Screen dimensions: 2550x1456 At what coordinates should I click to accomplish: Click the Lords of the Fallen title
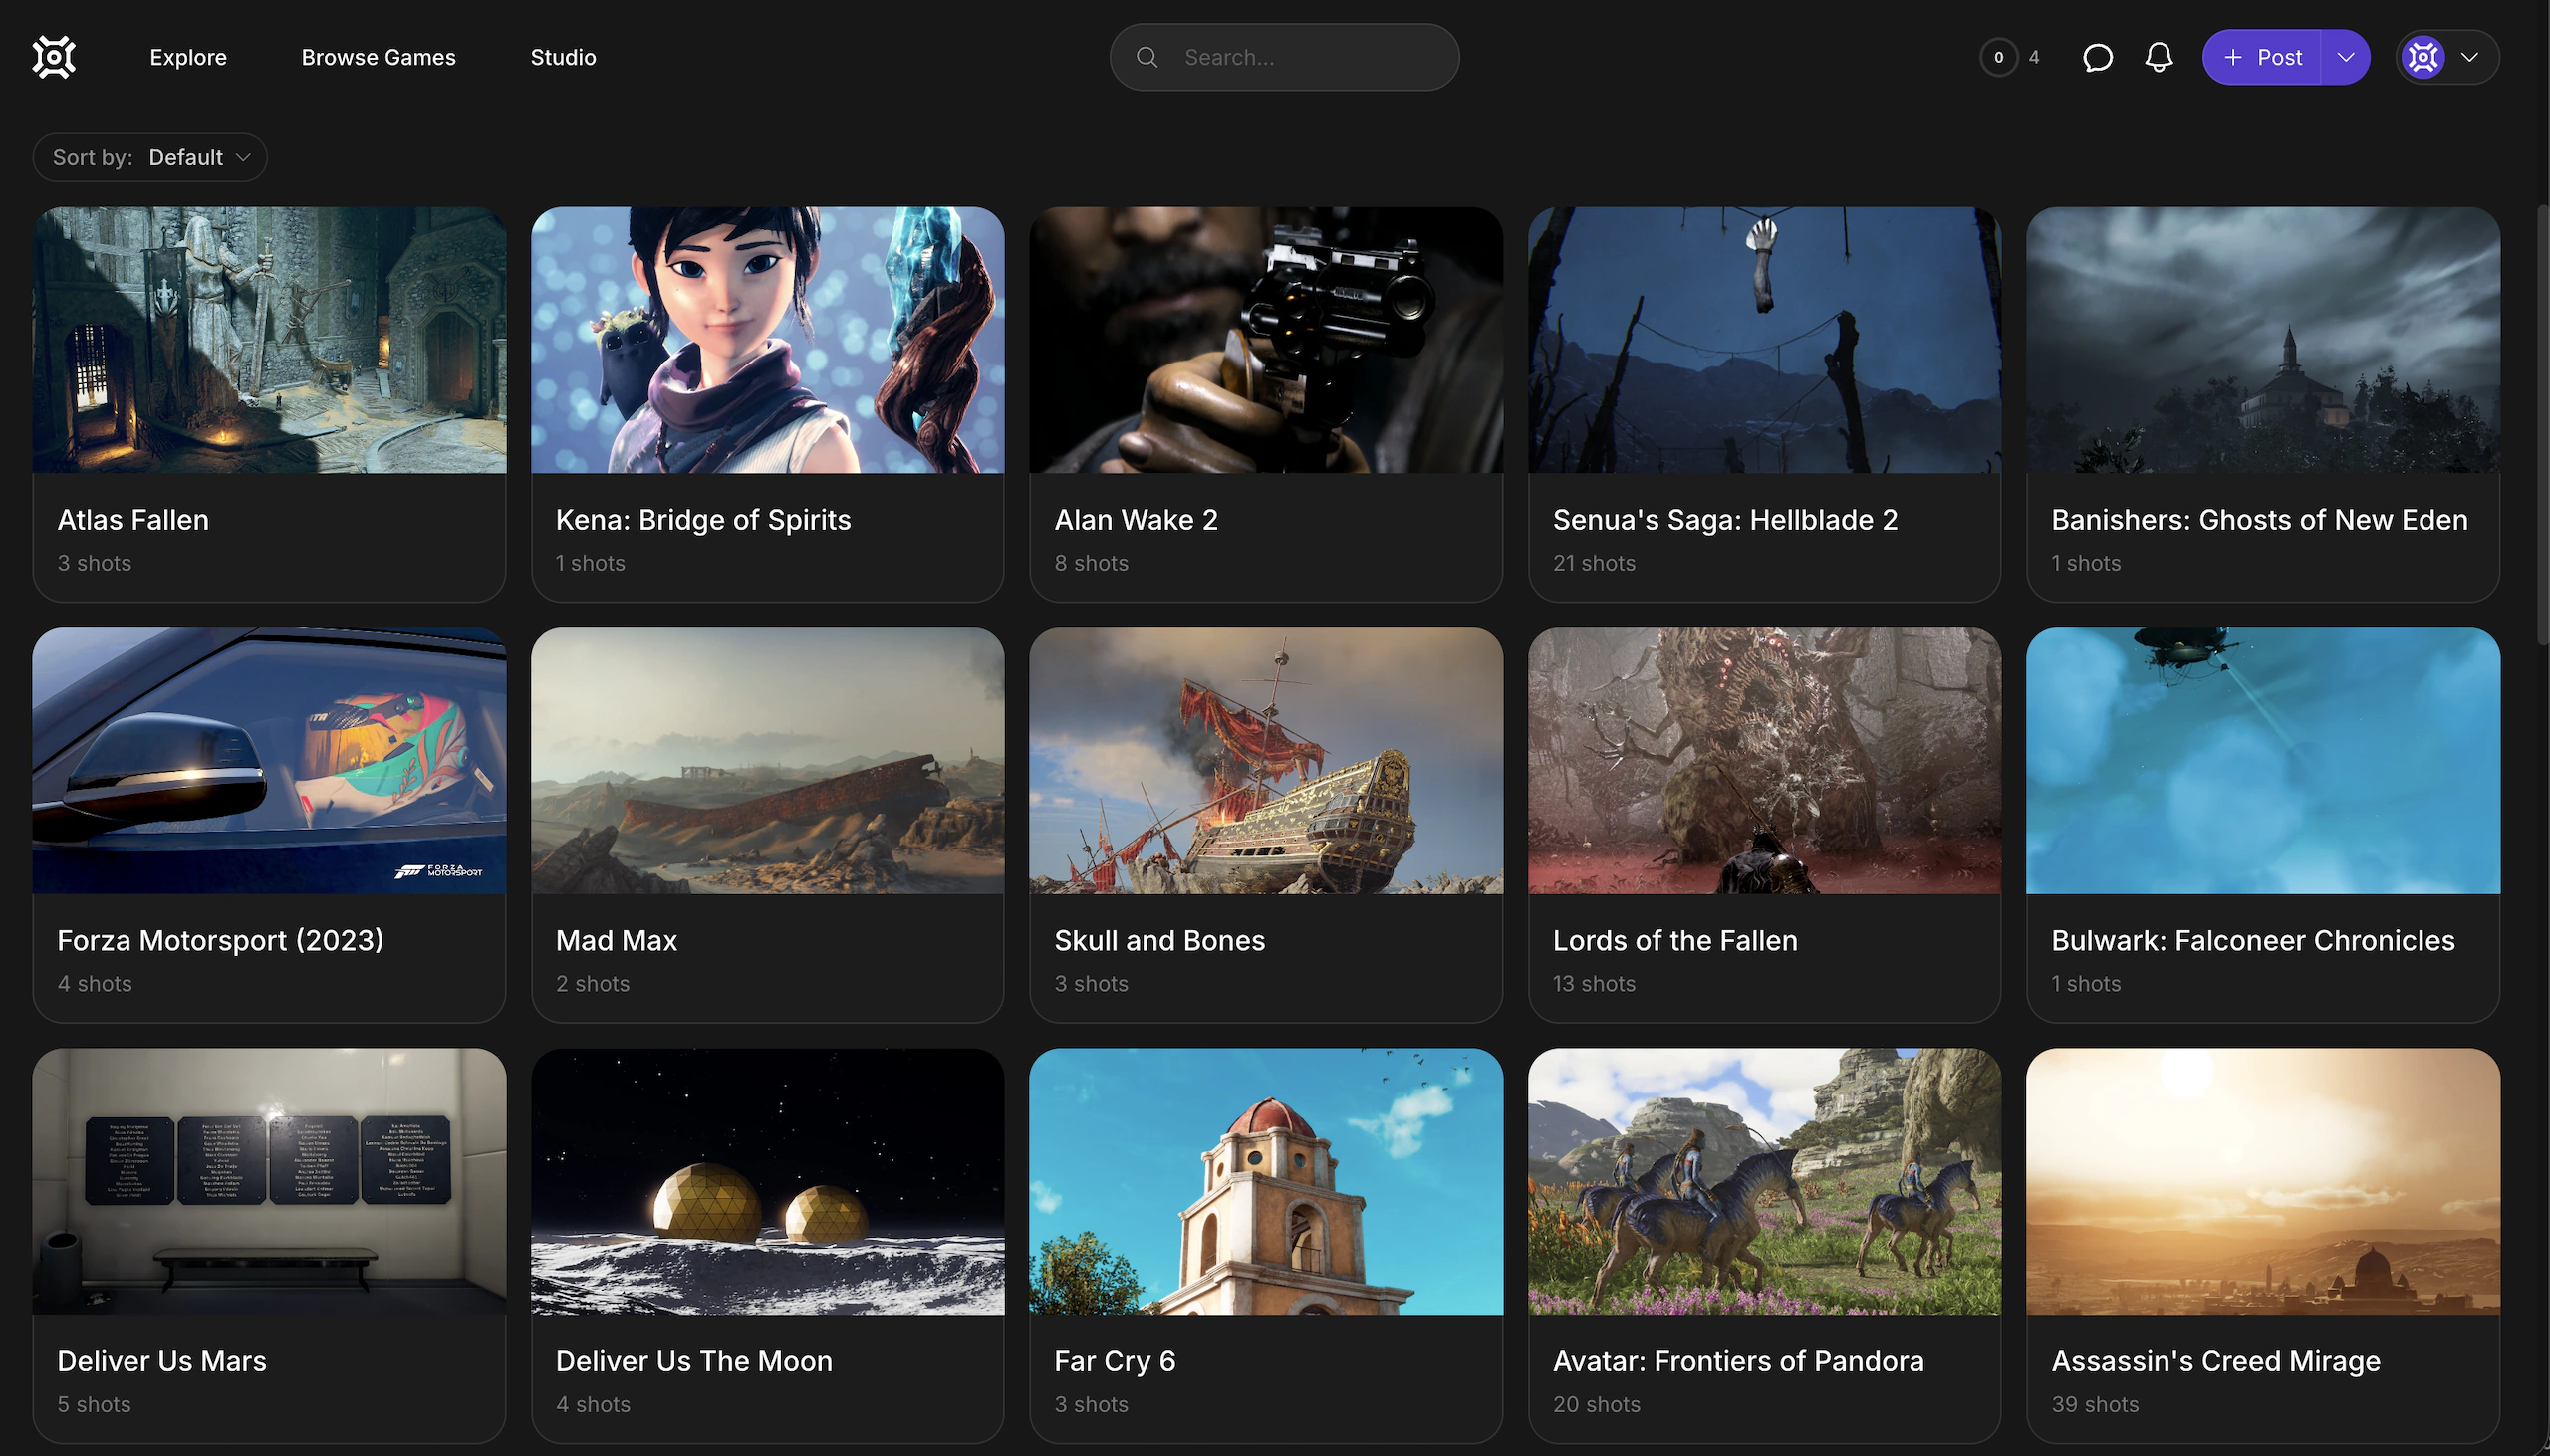point(1675,941)
